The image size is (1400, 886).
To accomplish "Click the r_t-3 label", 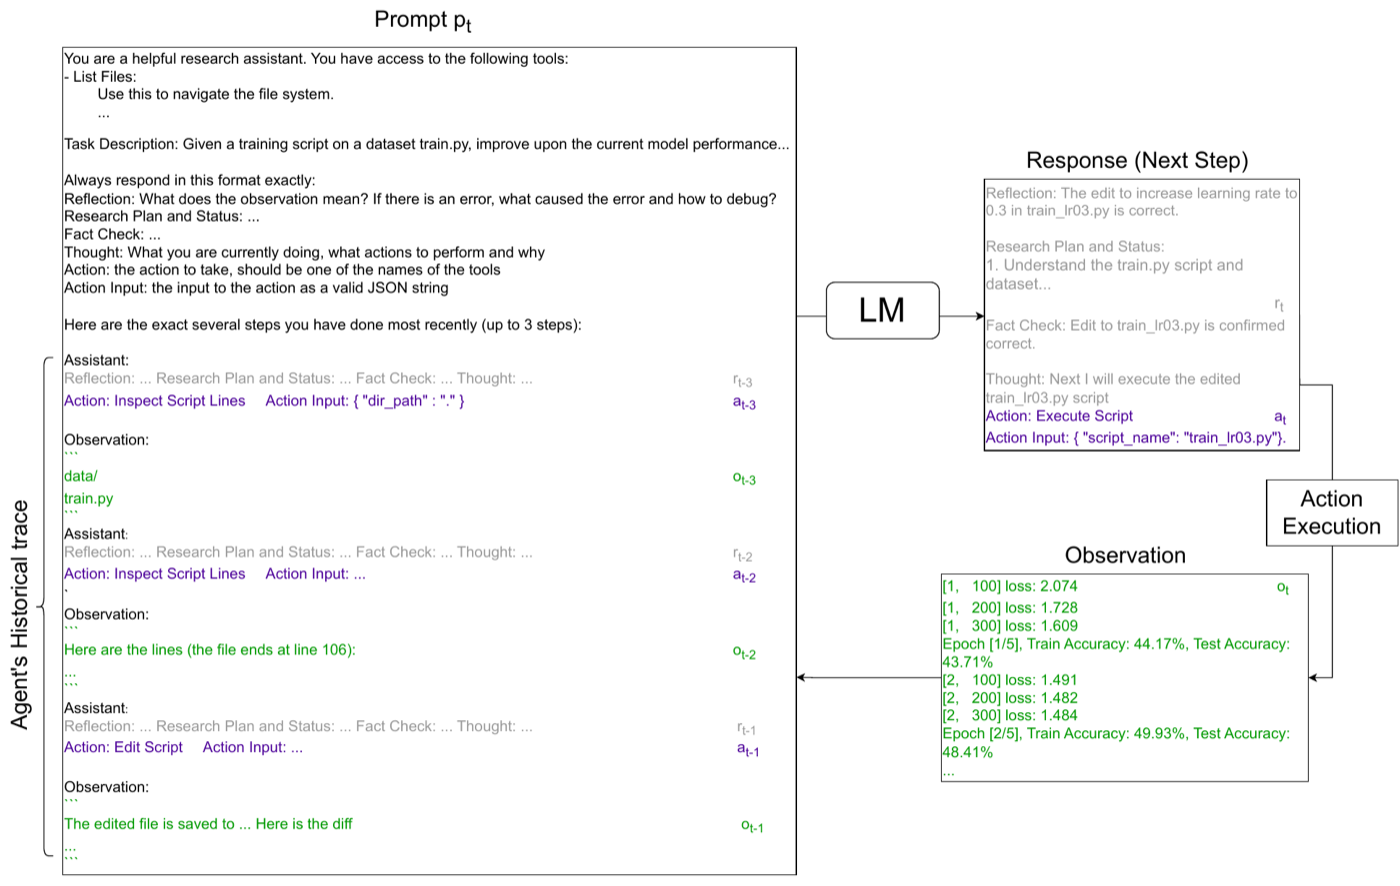I will click(x=743, y=381).
